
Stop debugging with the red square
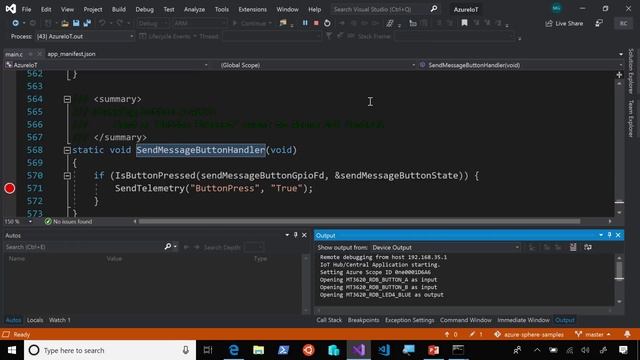[x=316, y=23]
